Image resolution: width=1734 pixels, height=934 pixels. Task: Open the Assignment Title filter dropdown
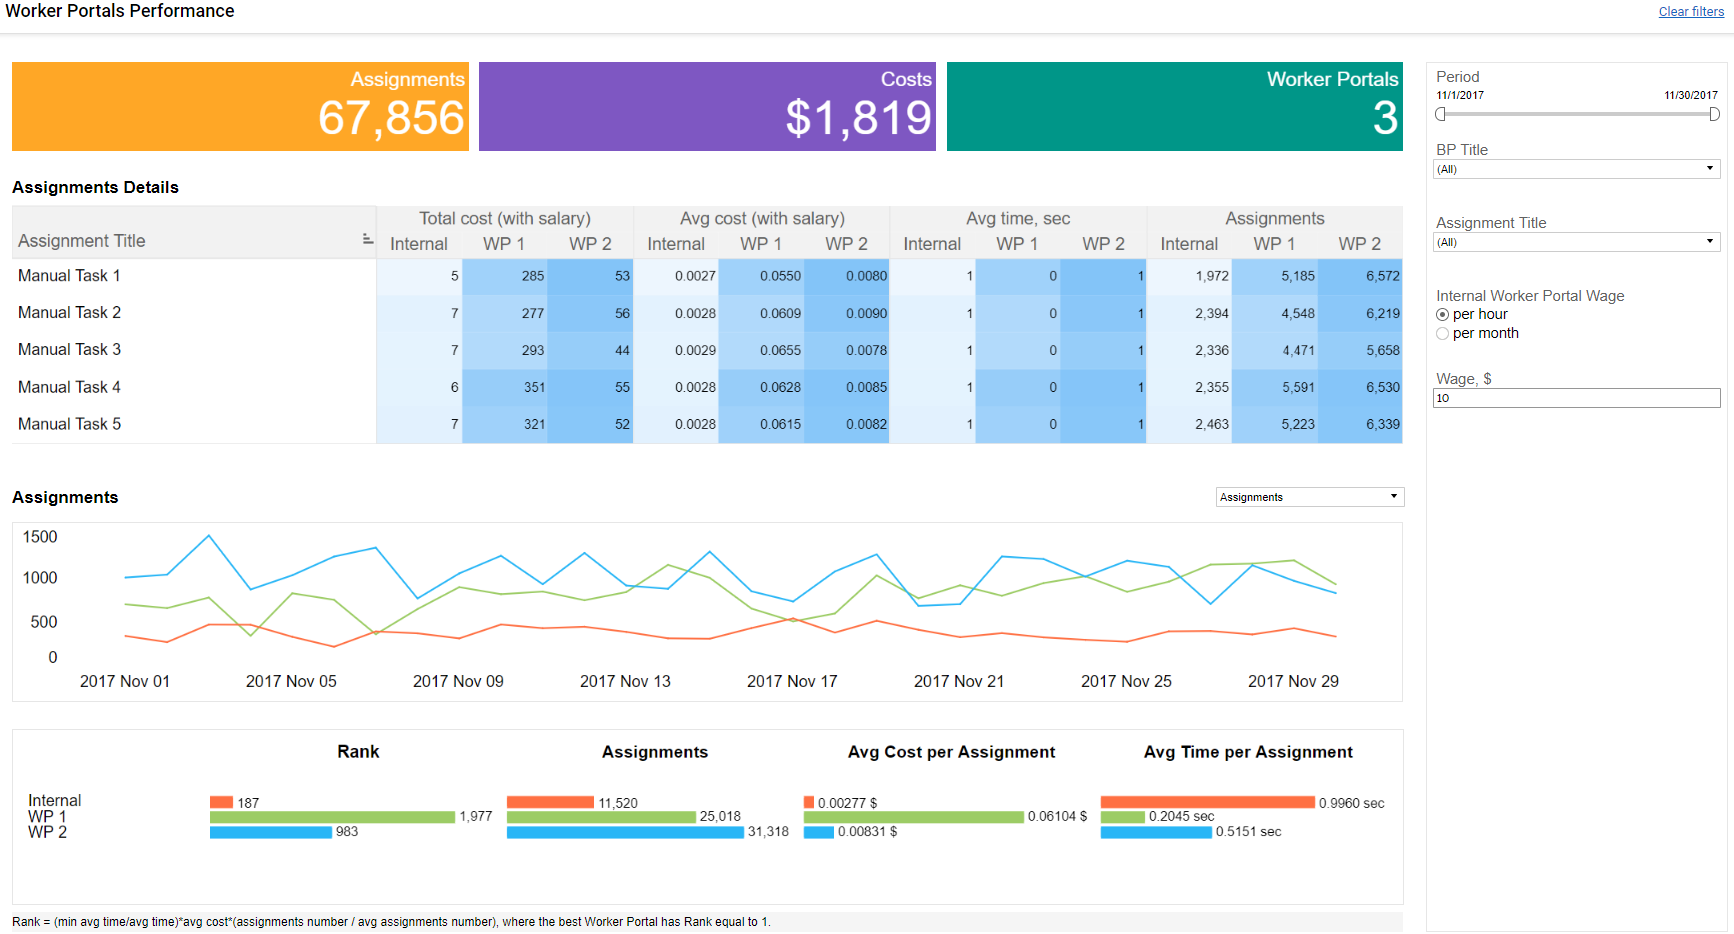pos(1576,242)
